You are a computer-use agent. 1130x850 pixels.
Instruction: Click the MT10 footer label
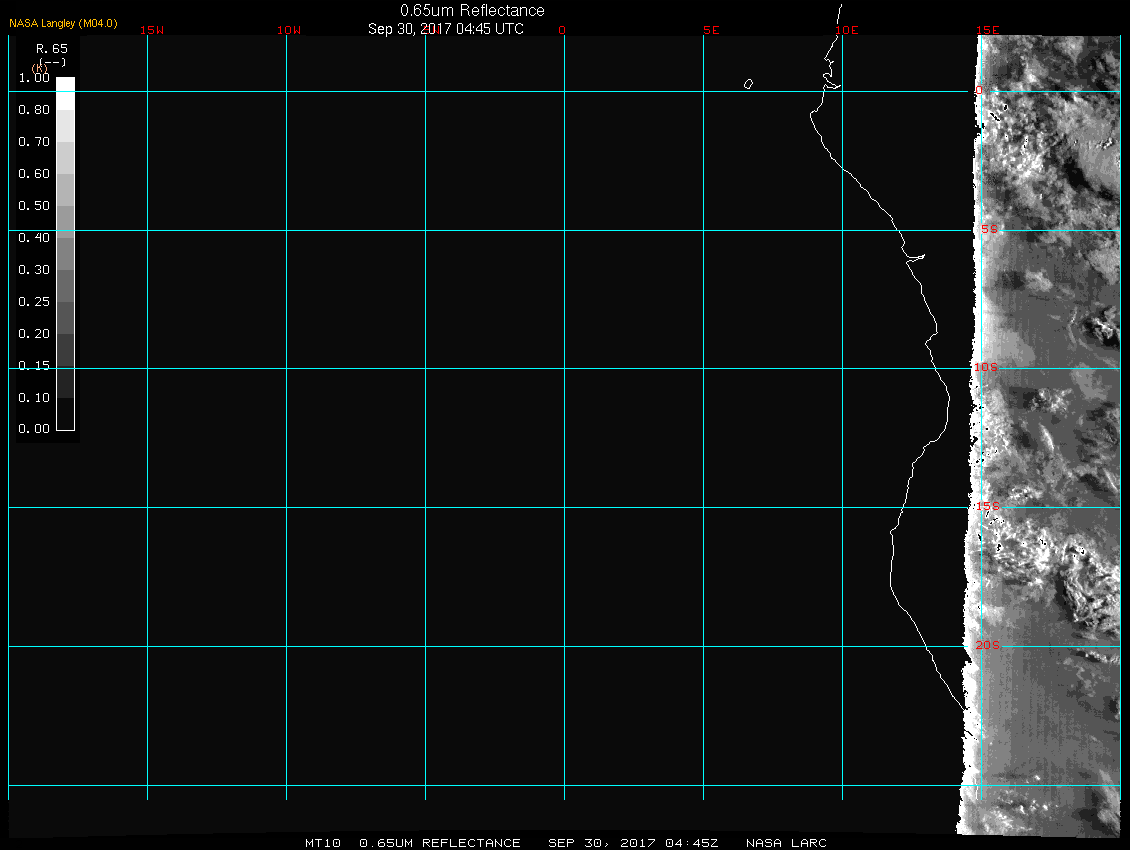[x=323, y=843]
